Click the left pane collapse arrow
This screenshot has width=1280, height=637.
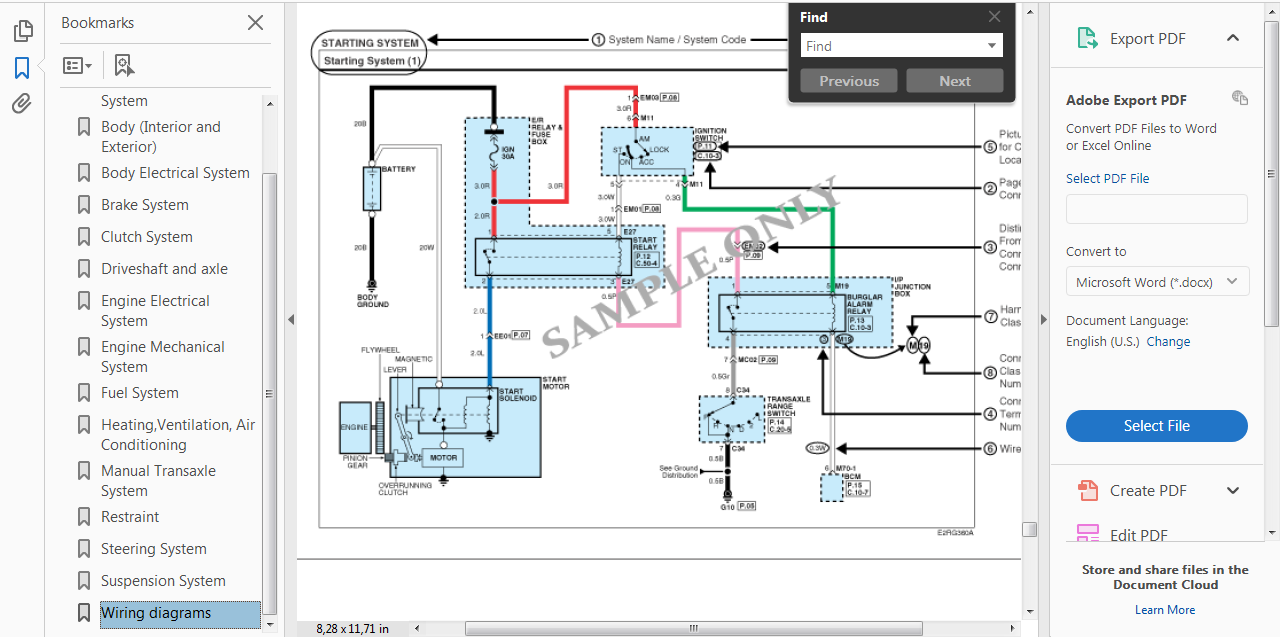pos(291,320)
